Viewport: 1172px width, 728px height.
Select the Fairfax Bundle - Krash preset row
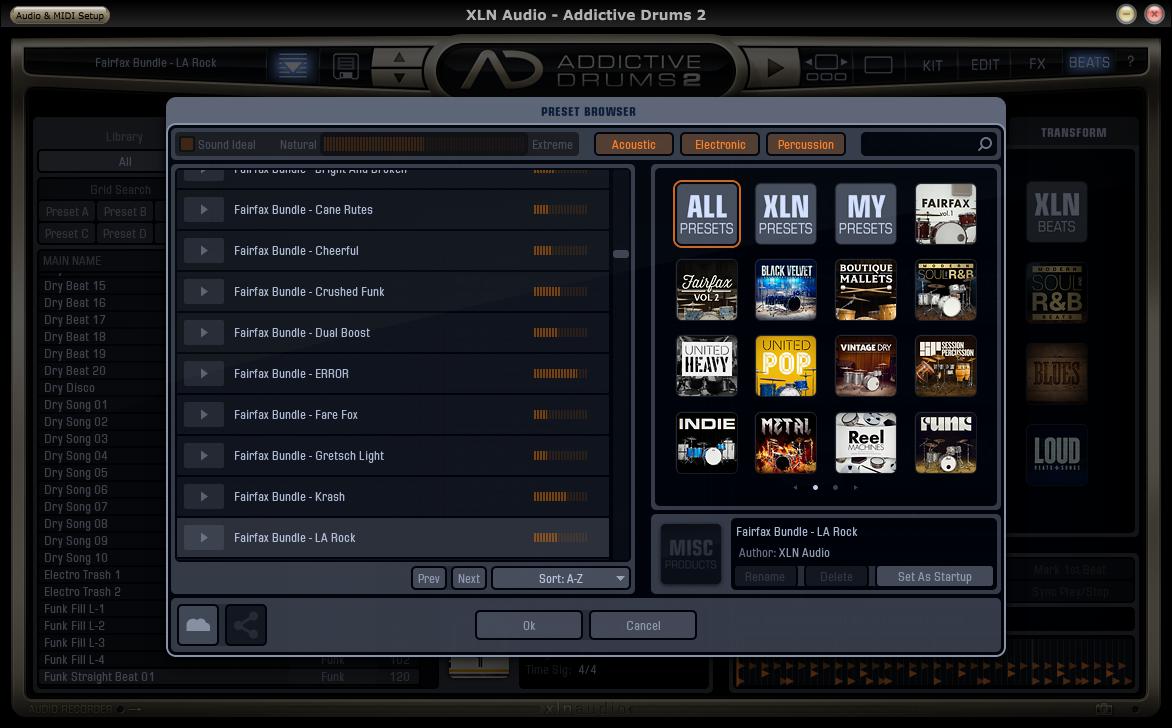click(393, 497)
